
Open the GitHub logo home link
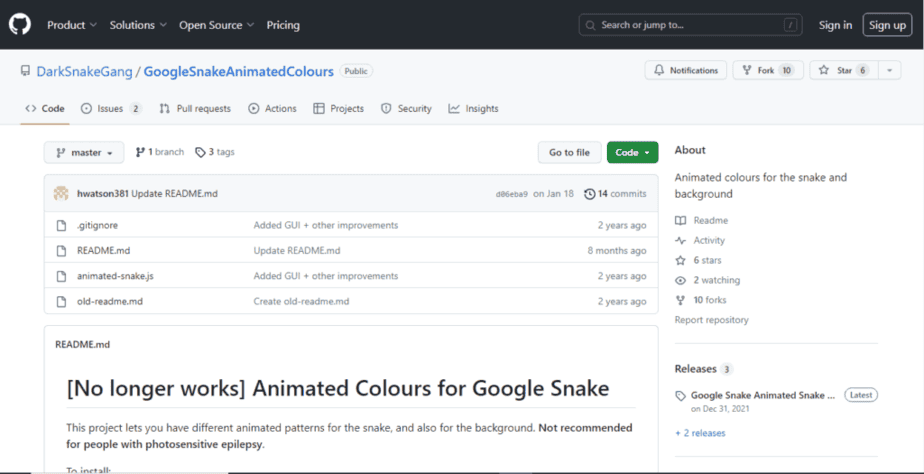click(19, 25)
